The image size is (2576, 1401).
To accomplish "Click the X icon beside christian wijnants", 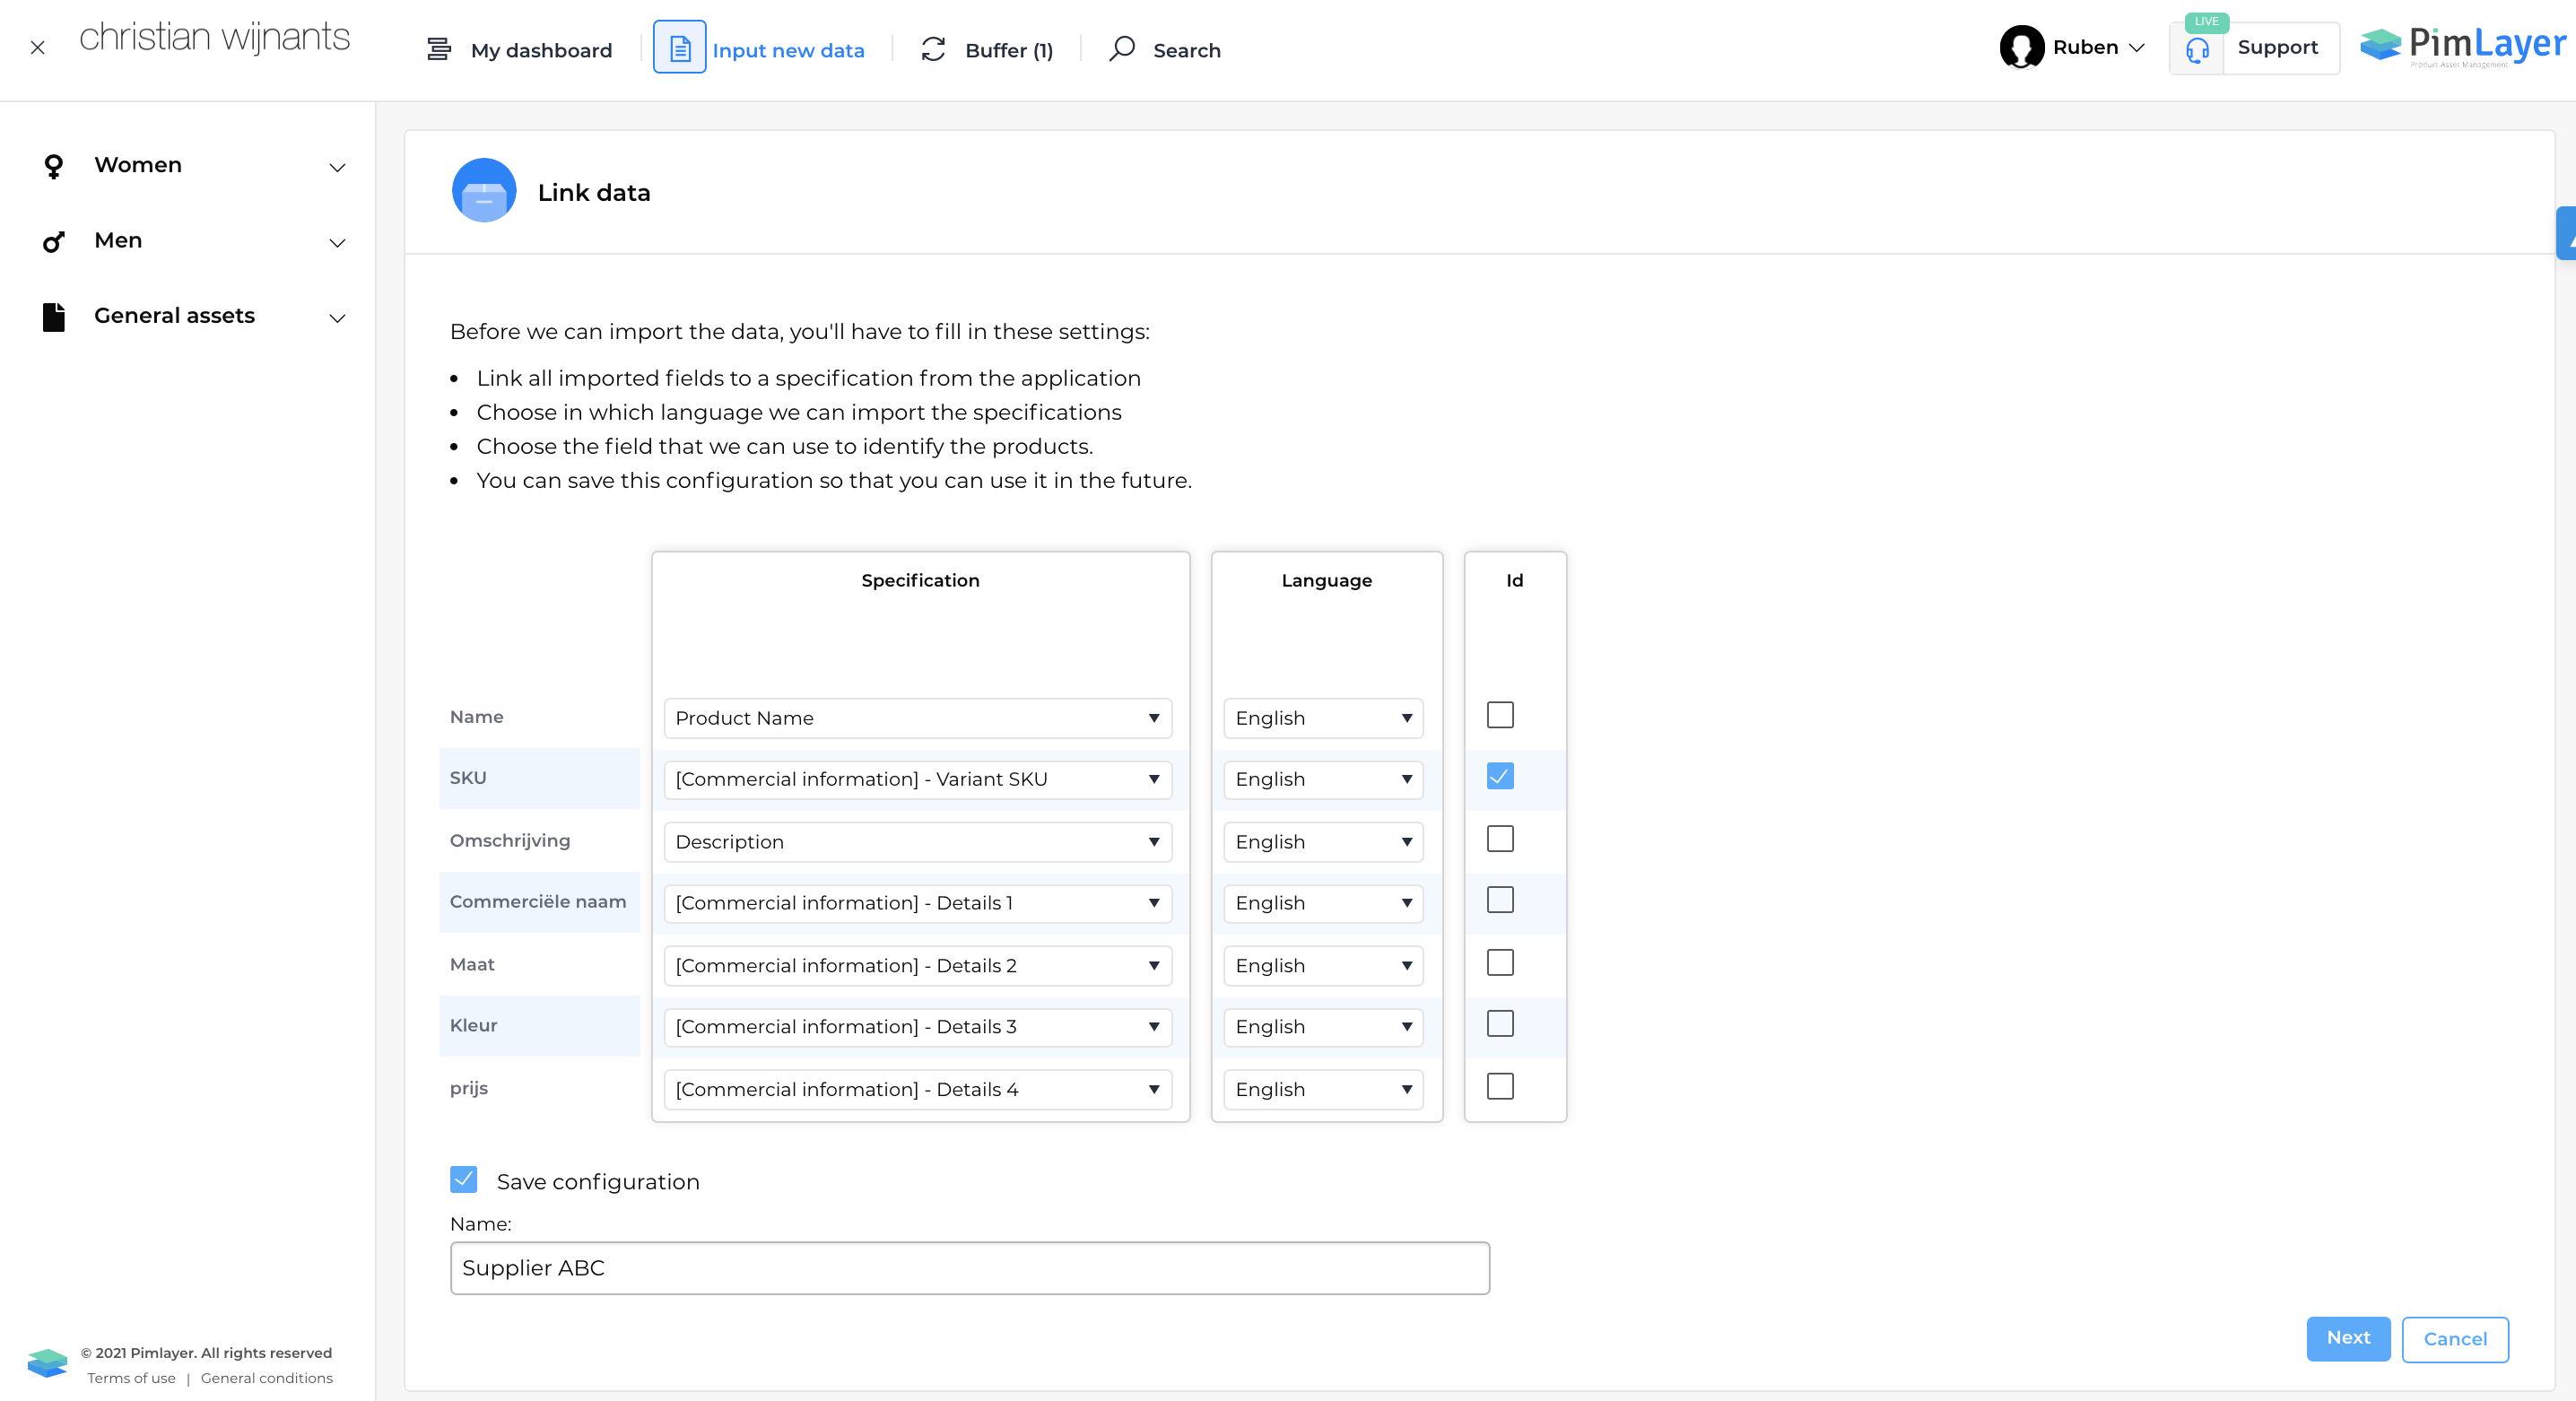I will pos(37,47).
